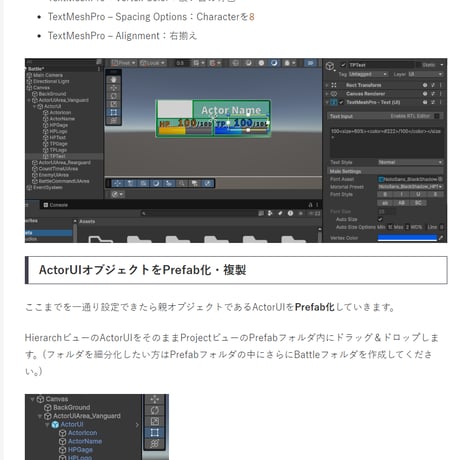Click the blue Vertex Color swatch
The image size is (460, 460).
[x=407, y=238]
